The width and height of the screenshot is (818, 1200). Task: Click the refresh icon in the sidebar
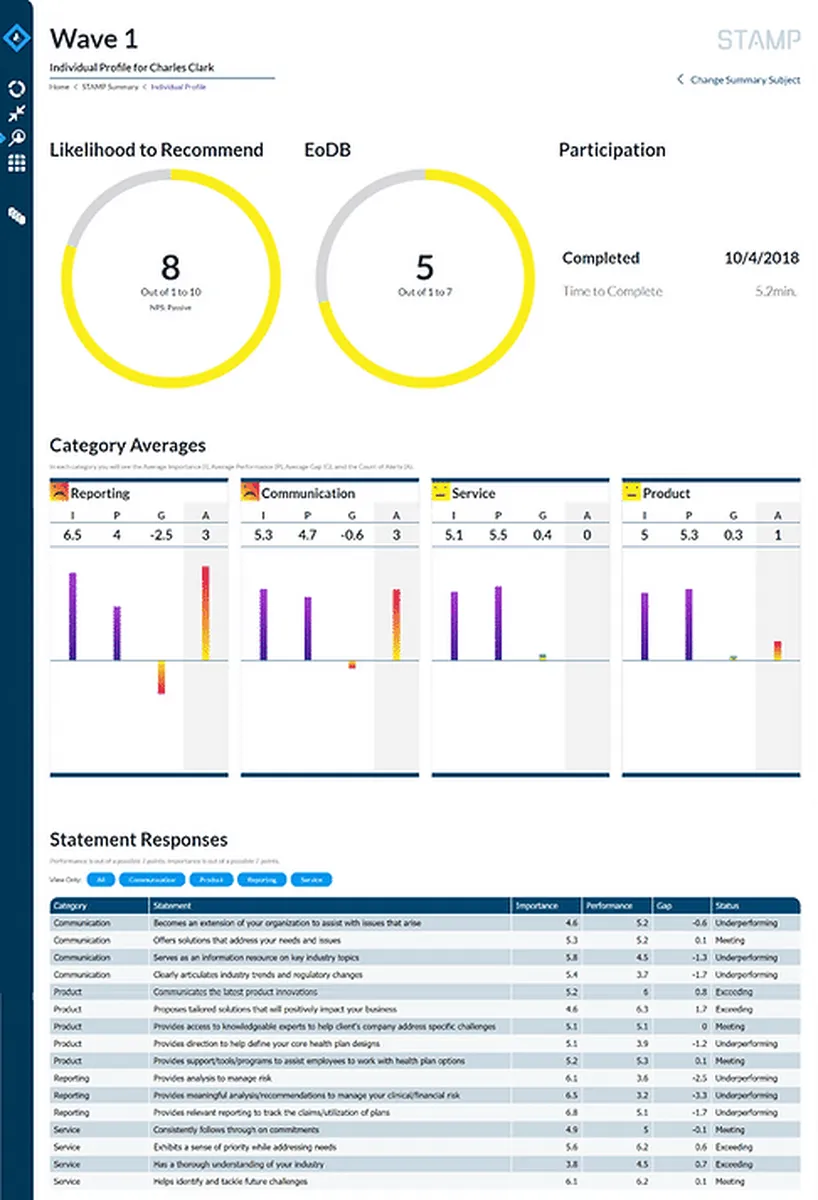coord(16,90)
